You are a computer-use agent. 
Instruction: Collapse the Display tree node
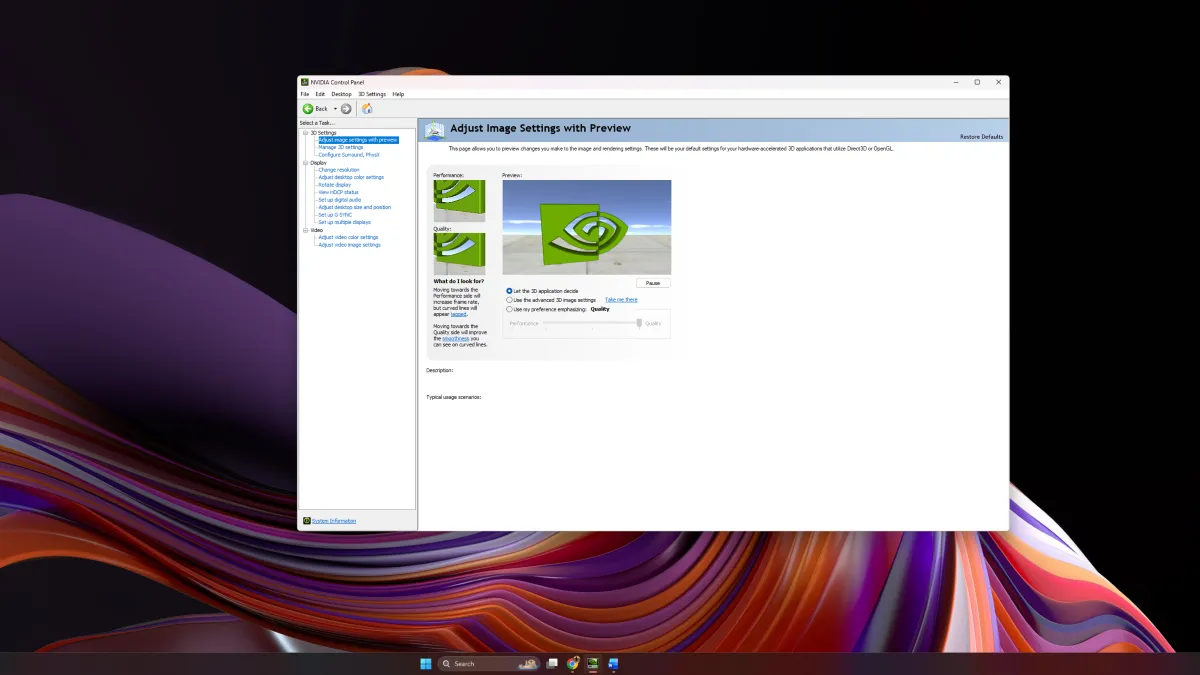tap(306, 162)
